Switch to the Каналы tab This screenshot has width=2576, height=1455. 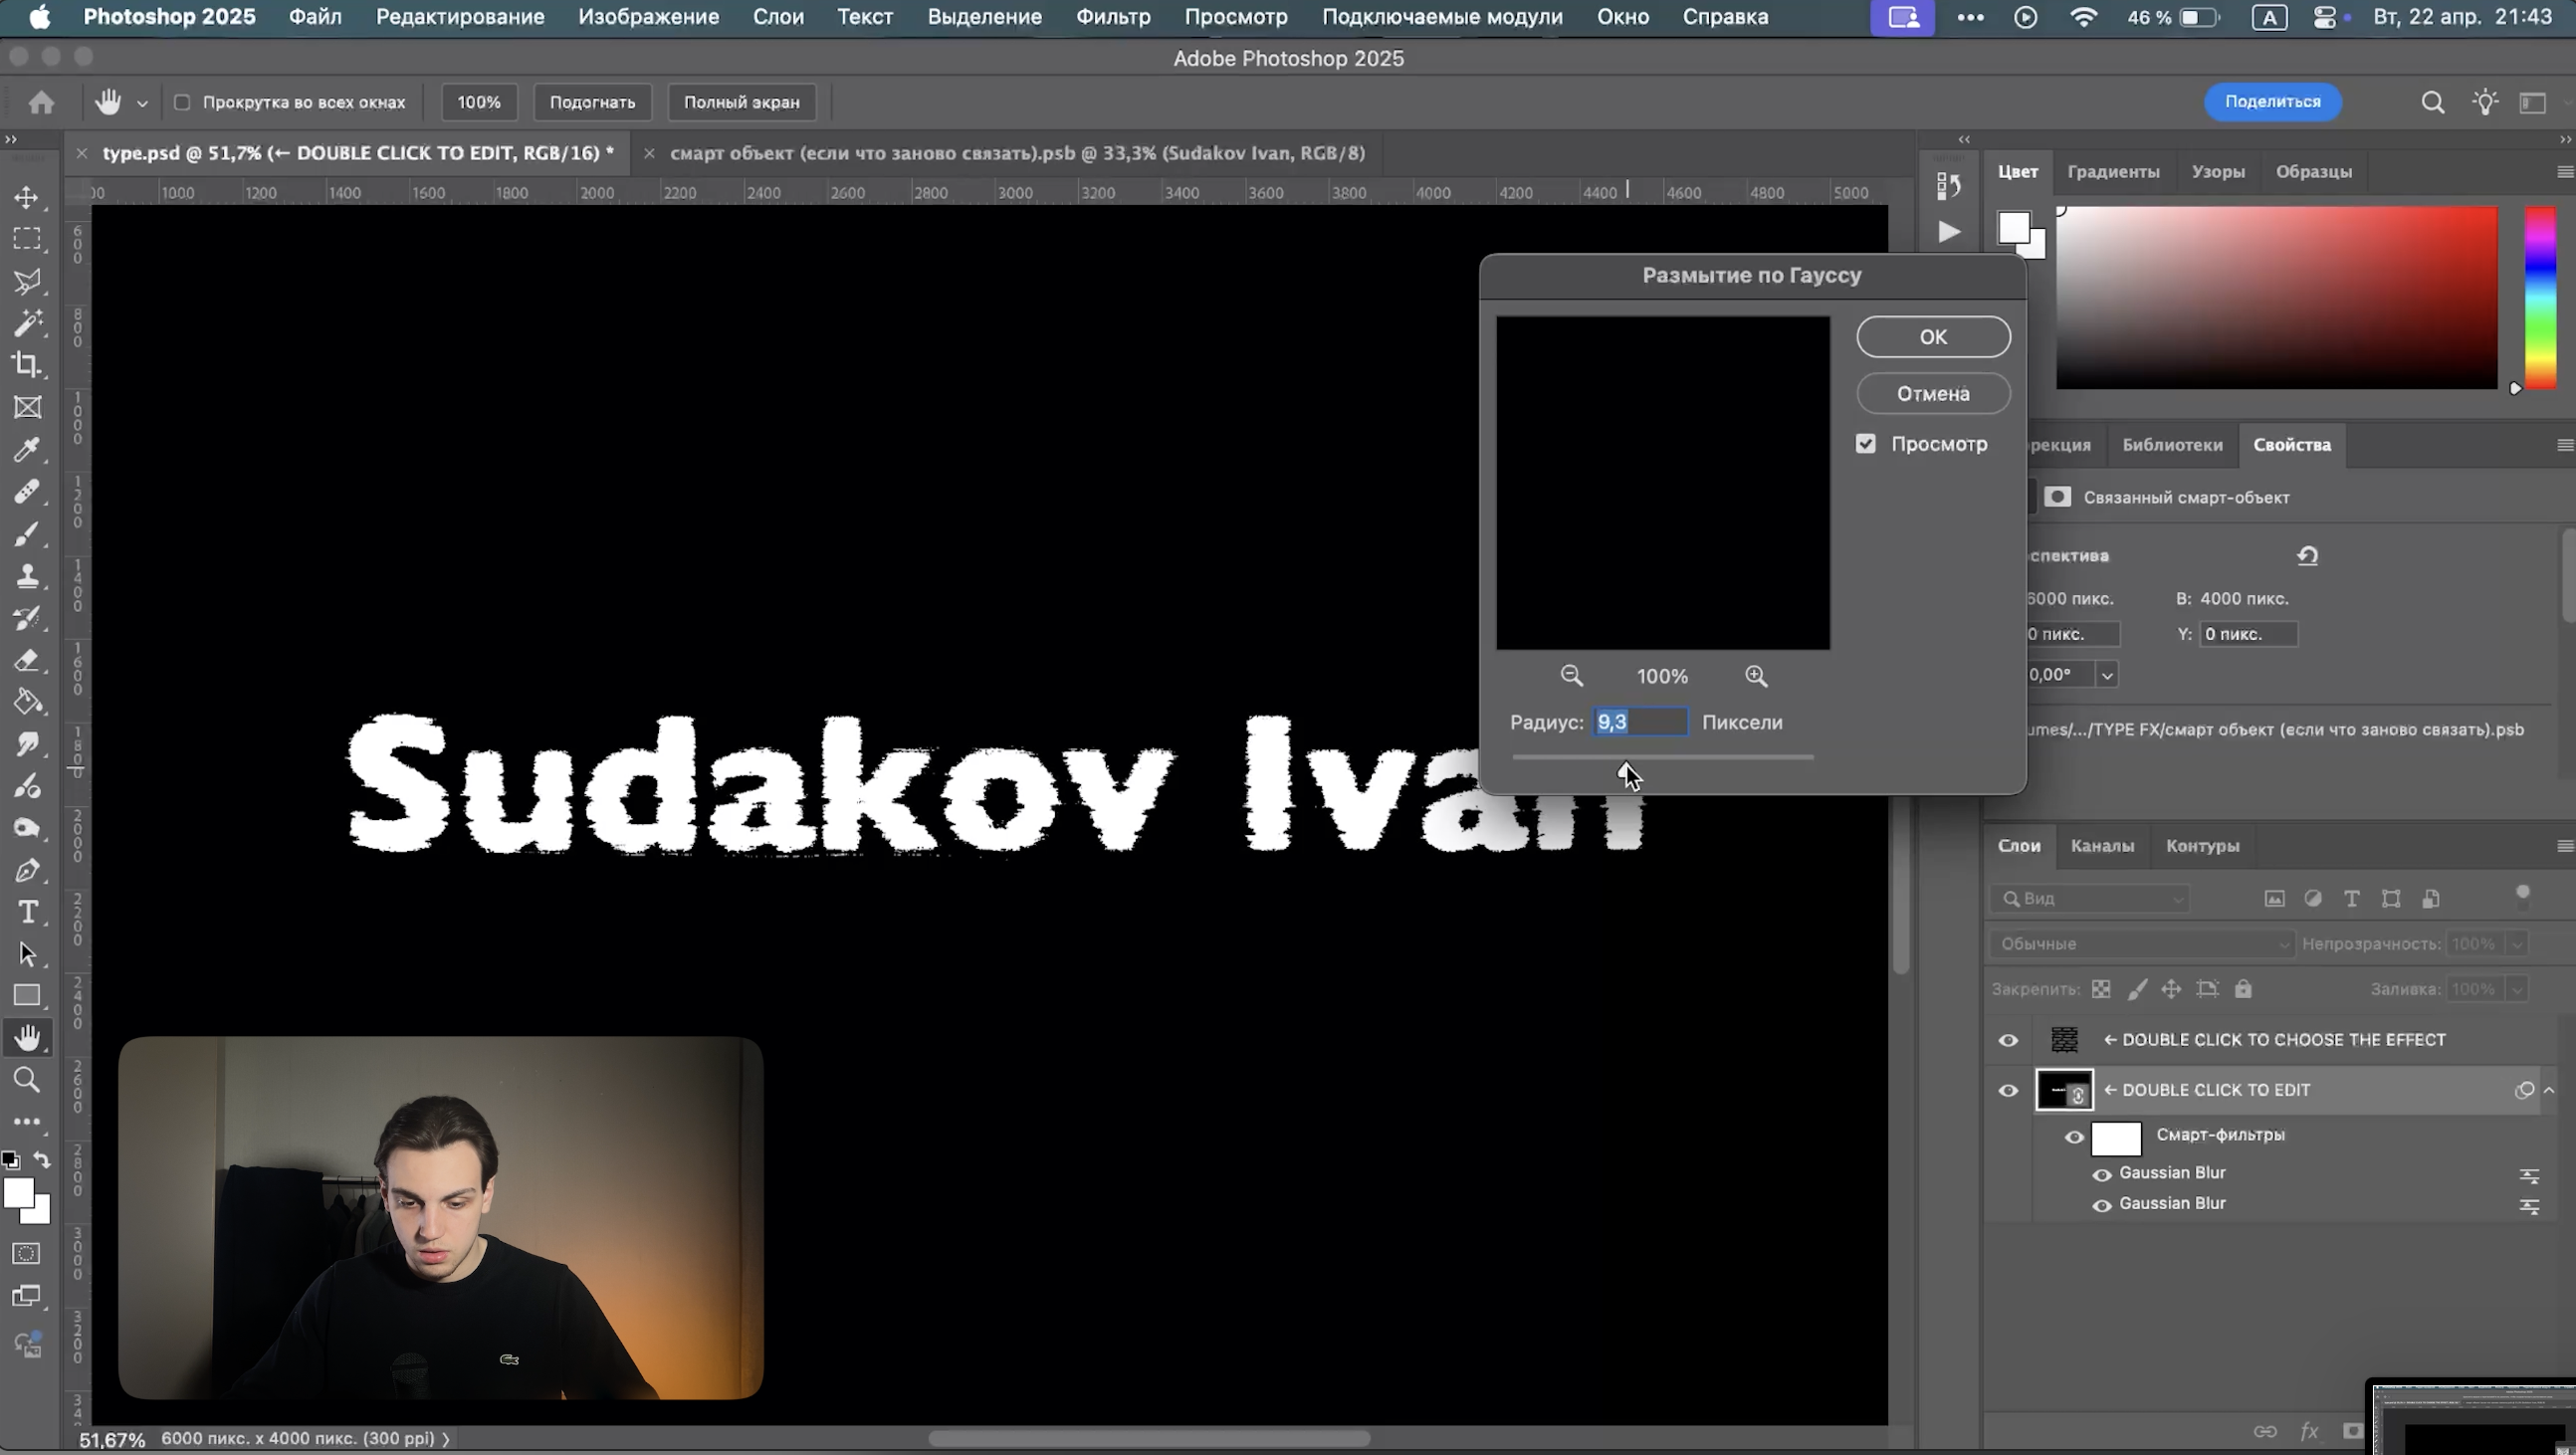pos(2102,846)
